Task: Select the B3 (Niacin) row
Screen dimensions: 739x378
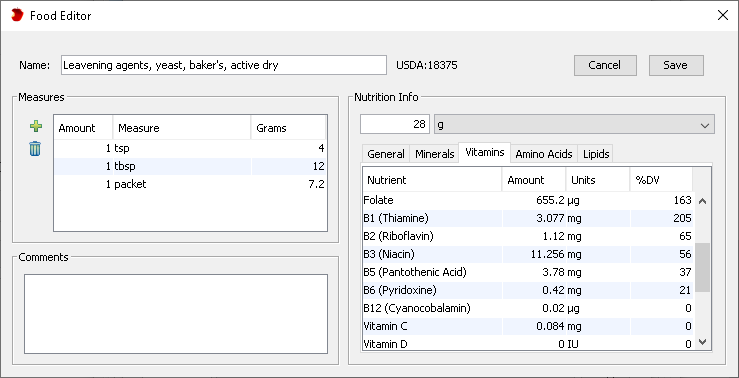Action: click(528, 255)
